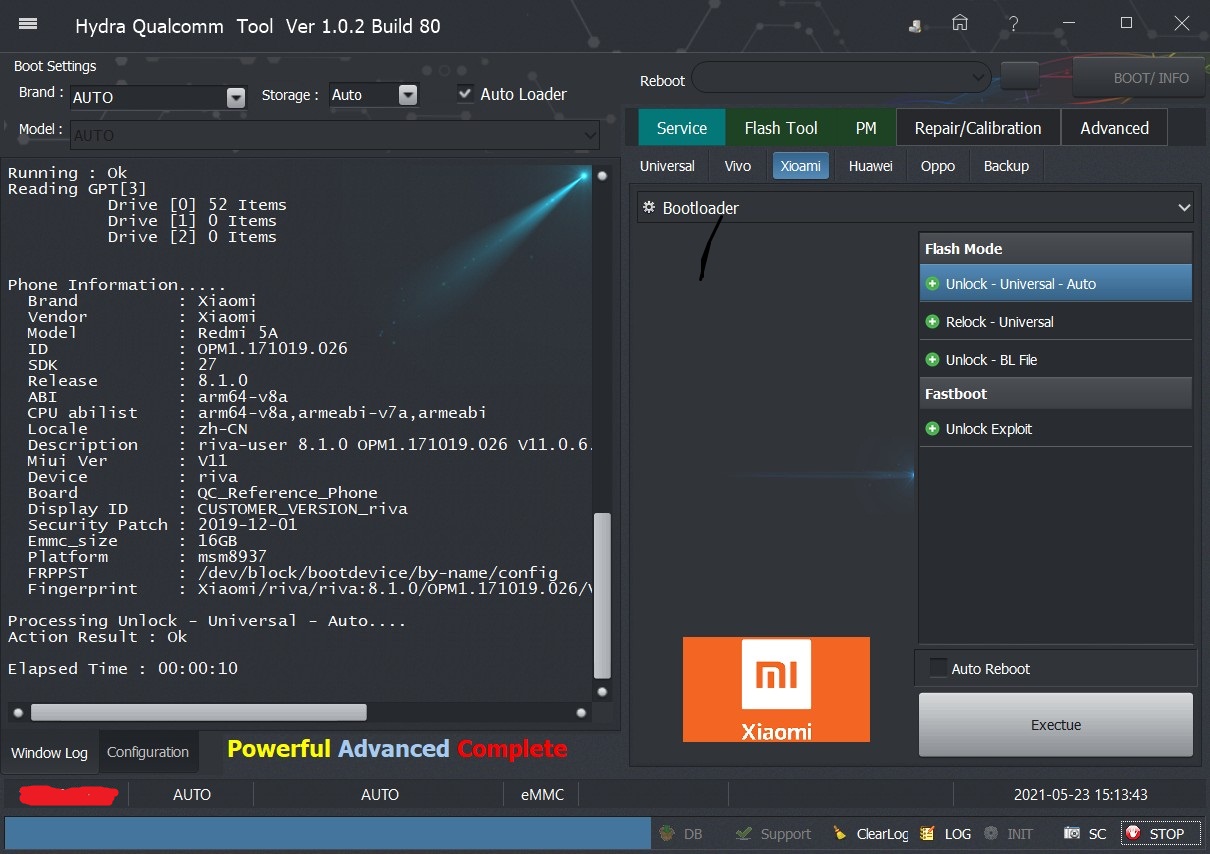Viewport: 1210px width, 854px height.
Task: Switch to the Configuration tab
Action: [148, 752]
